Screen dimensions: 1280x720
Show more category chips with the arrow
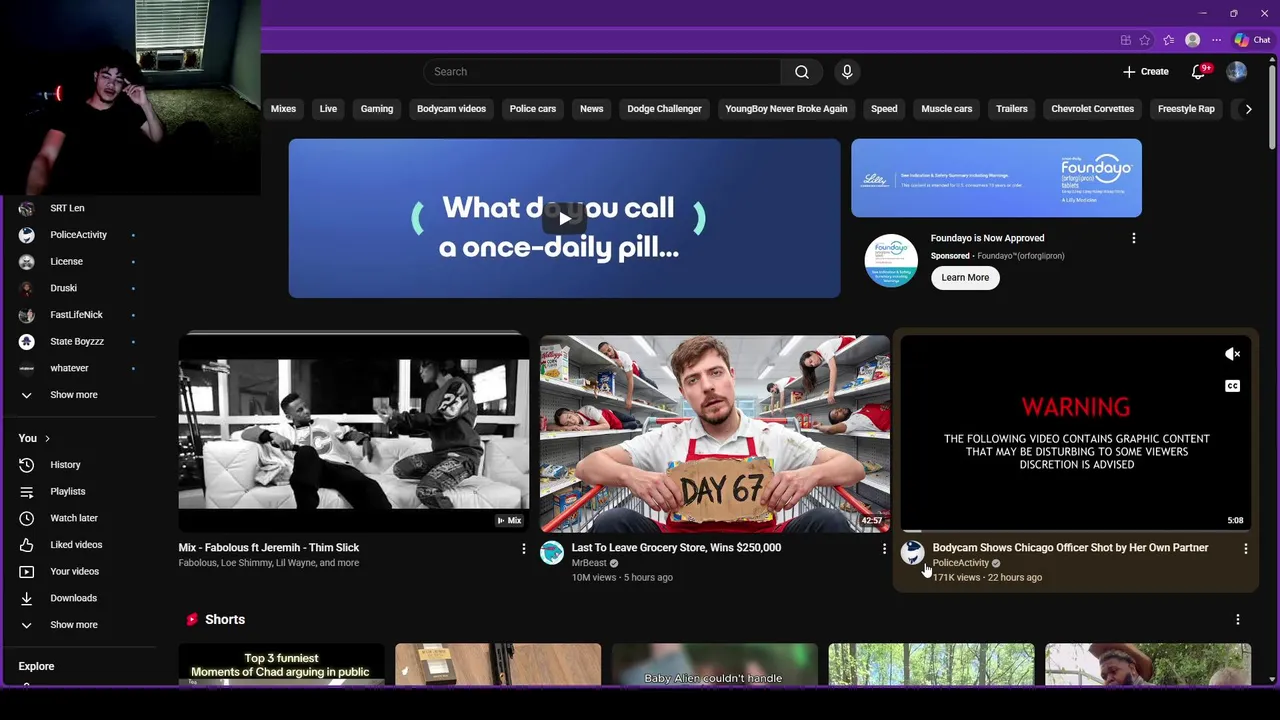pos(1248,109)
